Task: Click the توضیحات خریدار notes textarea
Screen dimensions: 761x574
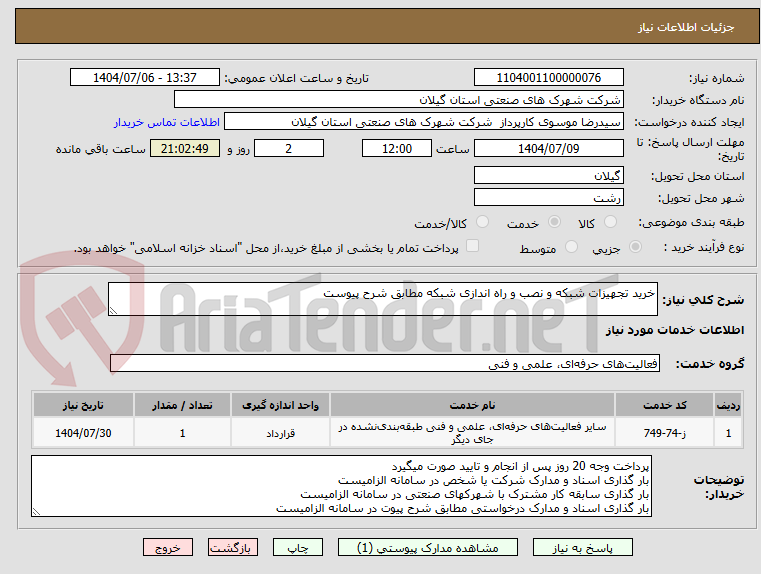Action: (341, 486)
